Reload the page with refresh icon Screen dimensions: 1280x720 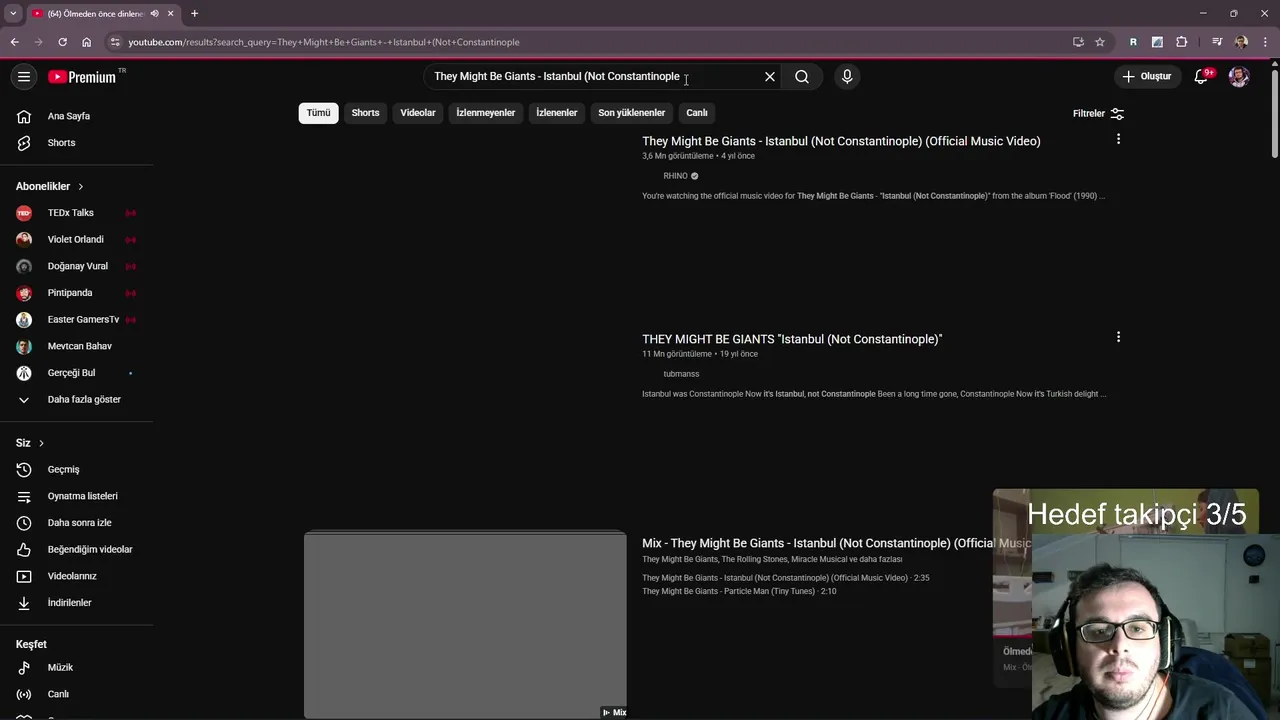click(62, 42)
